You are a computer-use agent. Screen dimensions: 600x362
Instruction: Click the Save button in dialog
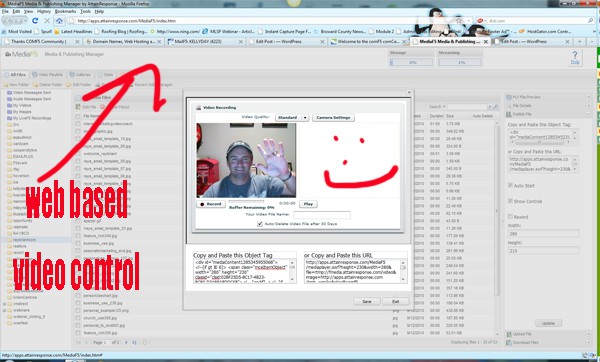[367, 302]
